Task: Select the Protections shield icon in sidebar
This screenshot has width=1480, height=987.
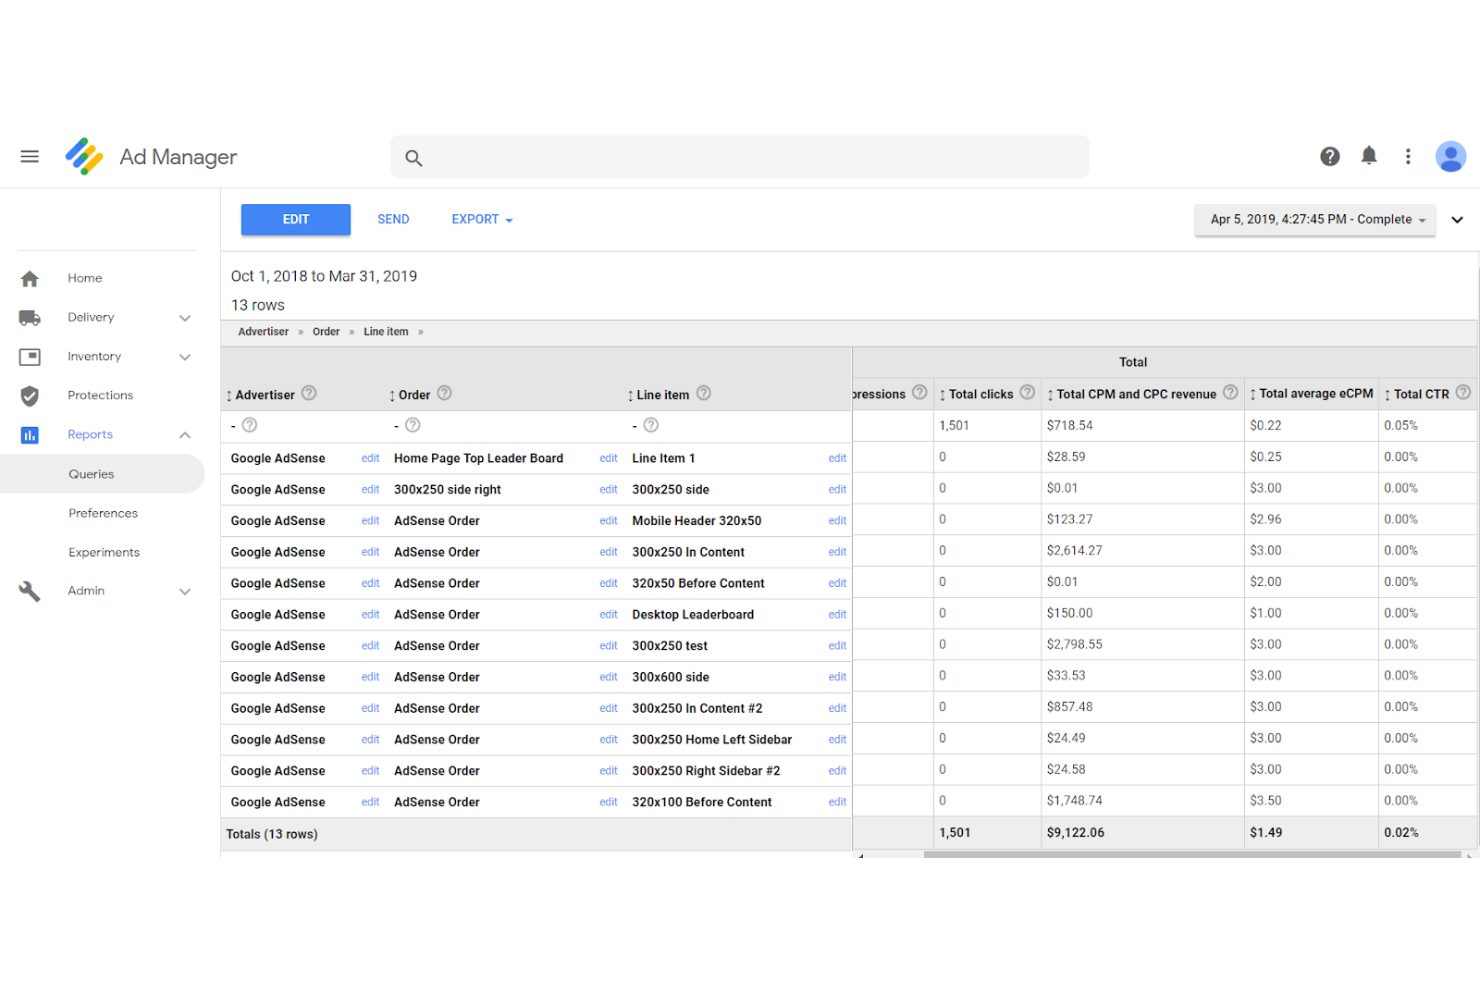Action: [x=30, y=395]
